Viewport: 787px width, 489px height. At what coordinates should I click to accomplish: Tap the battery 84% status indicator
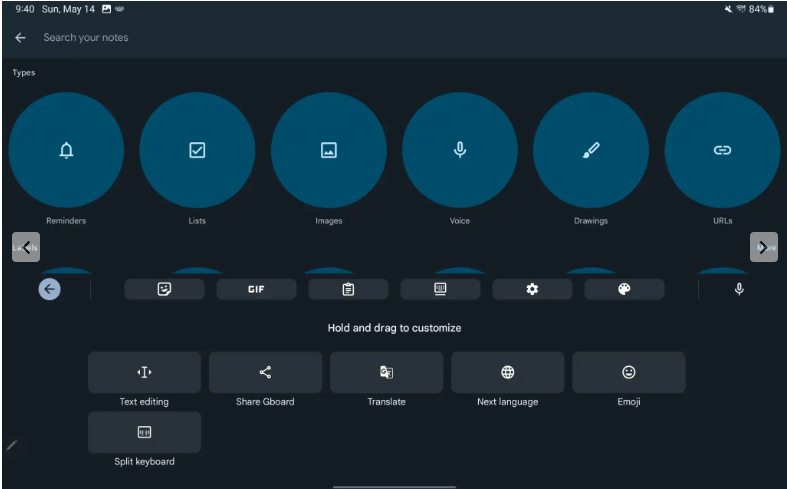pyautogui.click(x=761, y=9)
